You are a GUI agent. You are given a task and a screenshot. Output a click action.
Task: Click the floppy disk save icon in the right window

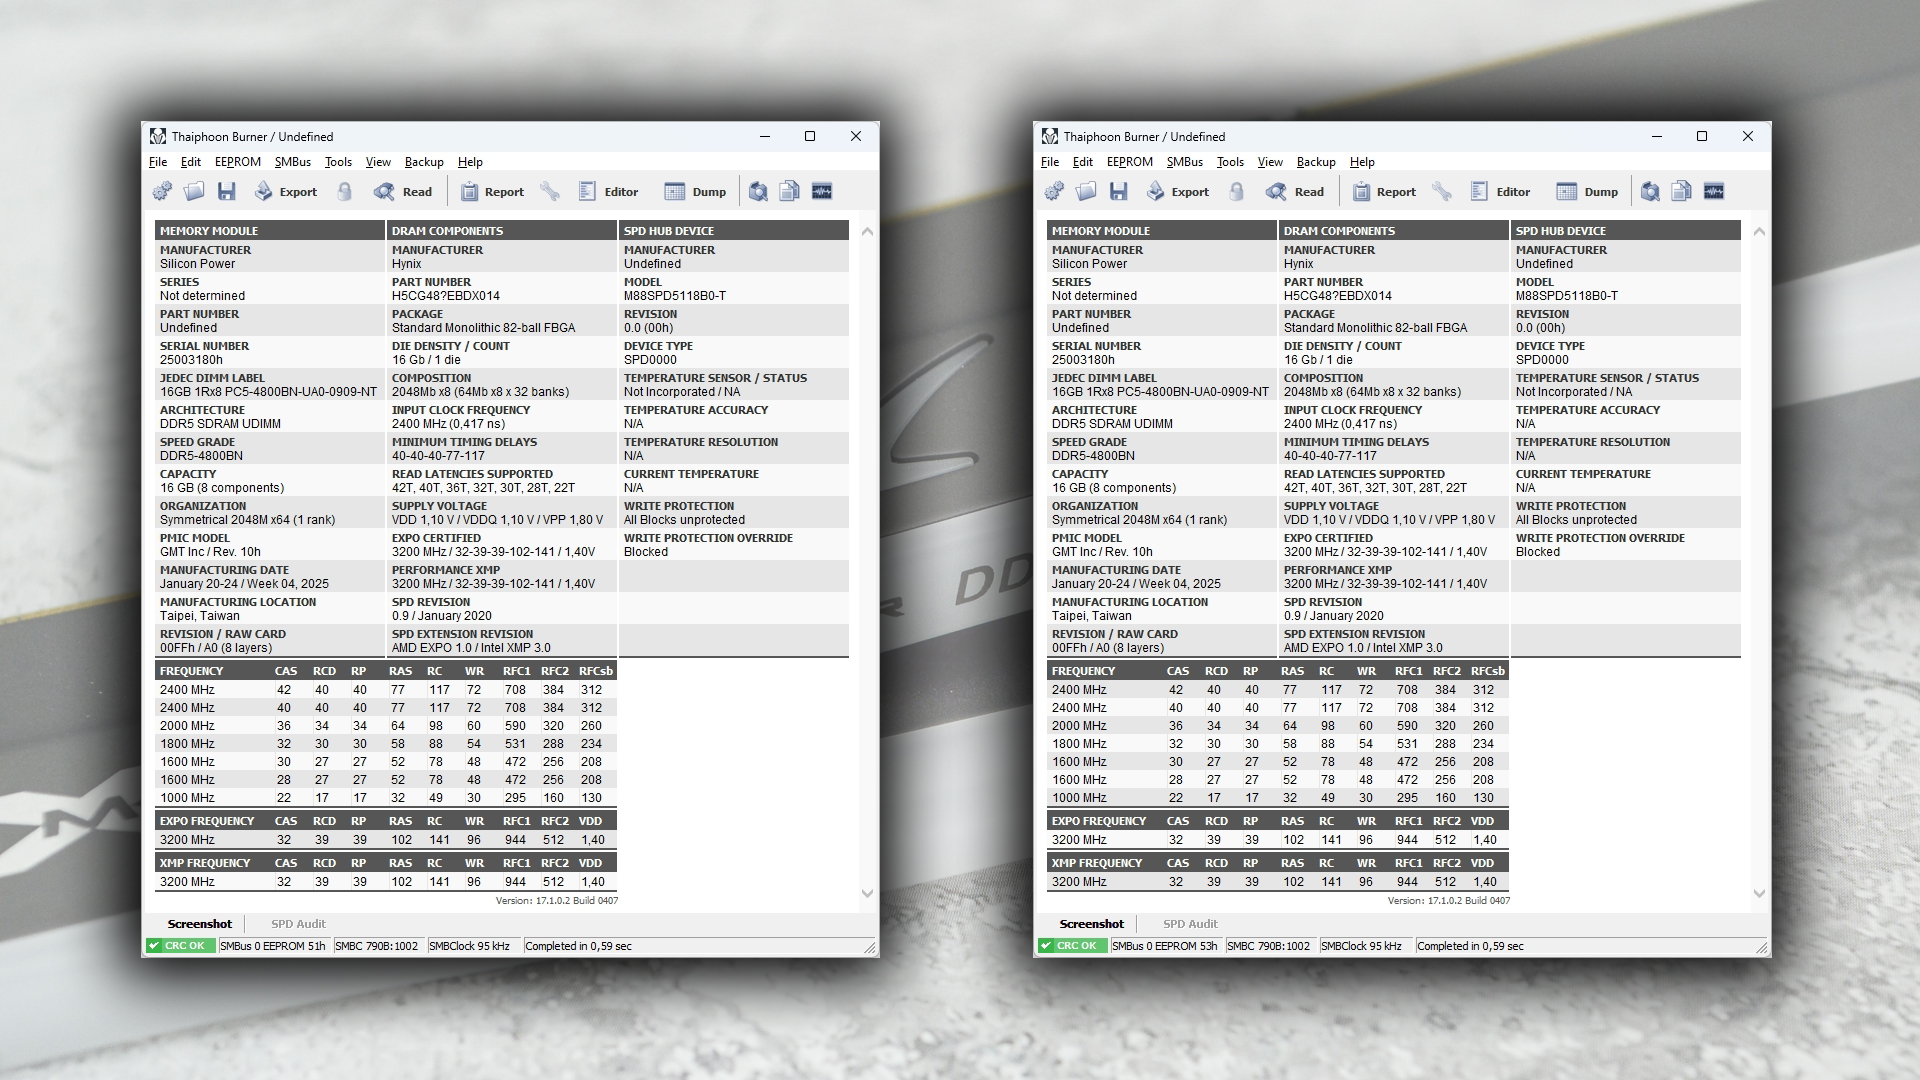pos(1118,191)
